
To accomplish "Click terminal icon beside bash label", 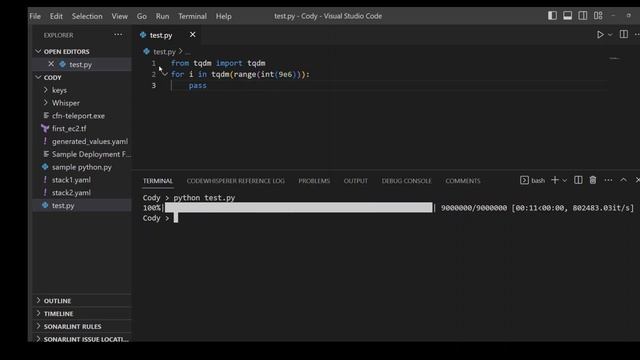I will [524, 180].
